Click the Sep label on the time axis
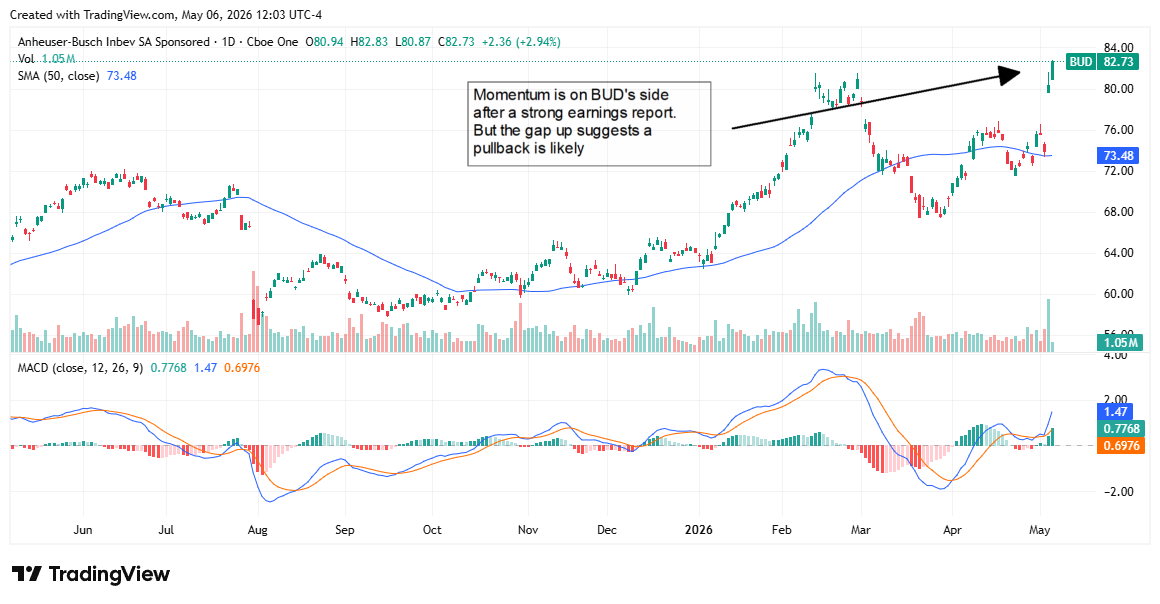Screen dimensions: 1160x604 345,530
